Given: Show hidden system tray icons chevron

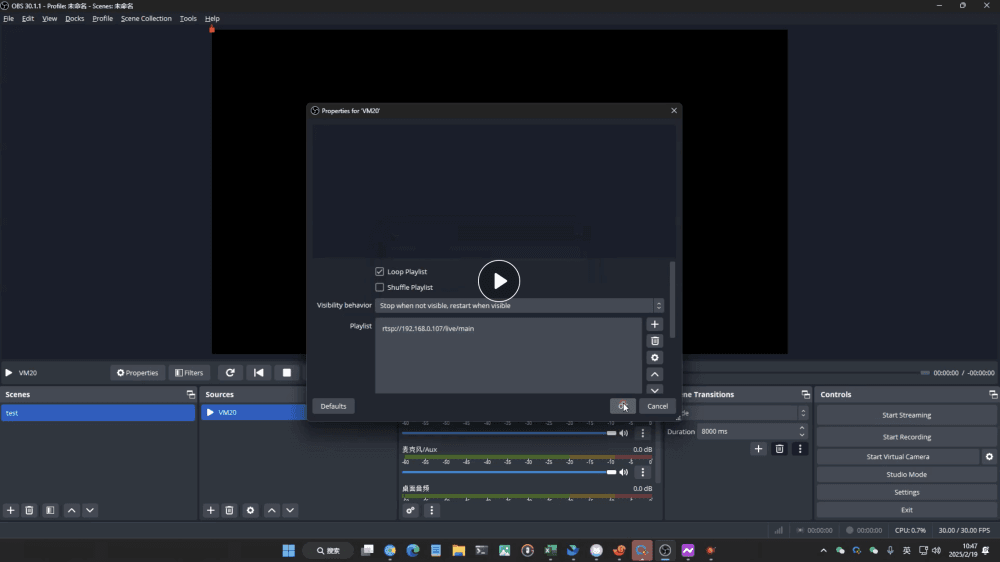Looking at the screenshot, I should click(823, 551).
